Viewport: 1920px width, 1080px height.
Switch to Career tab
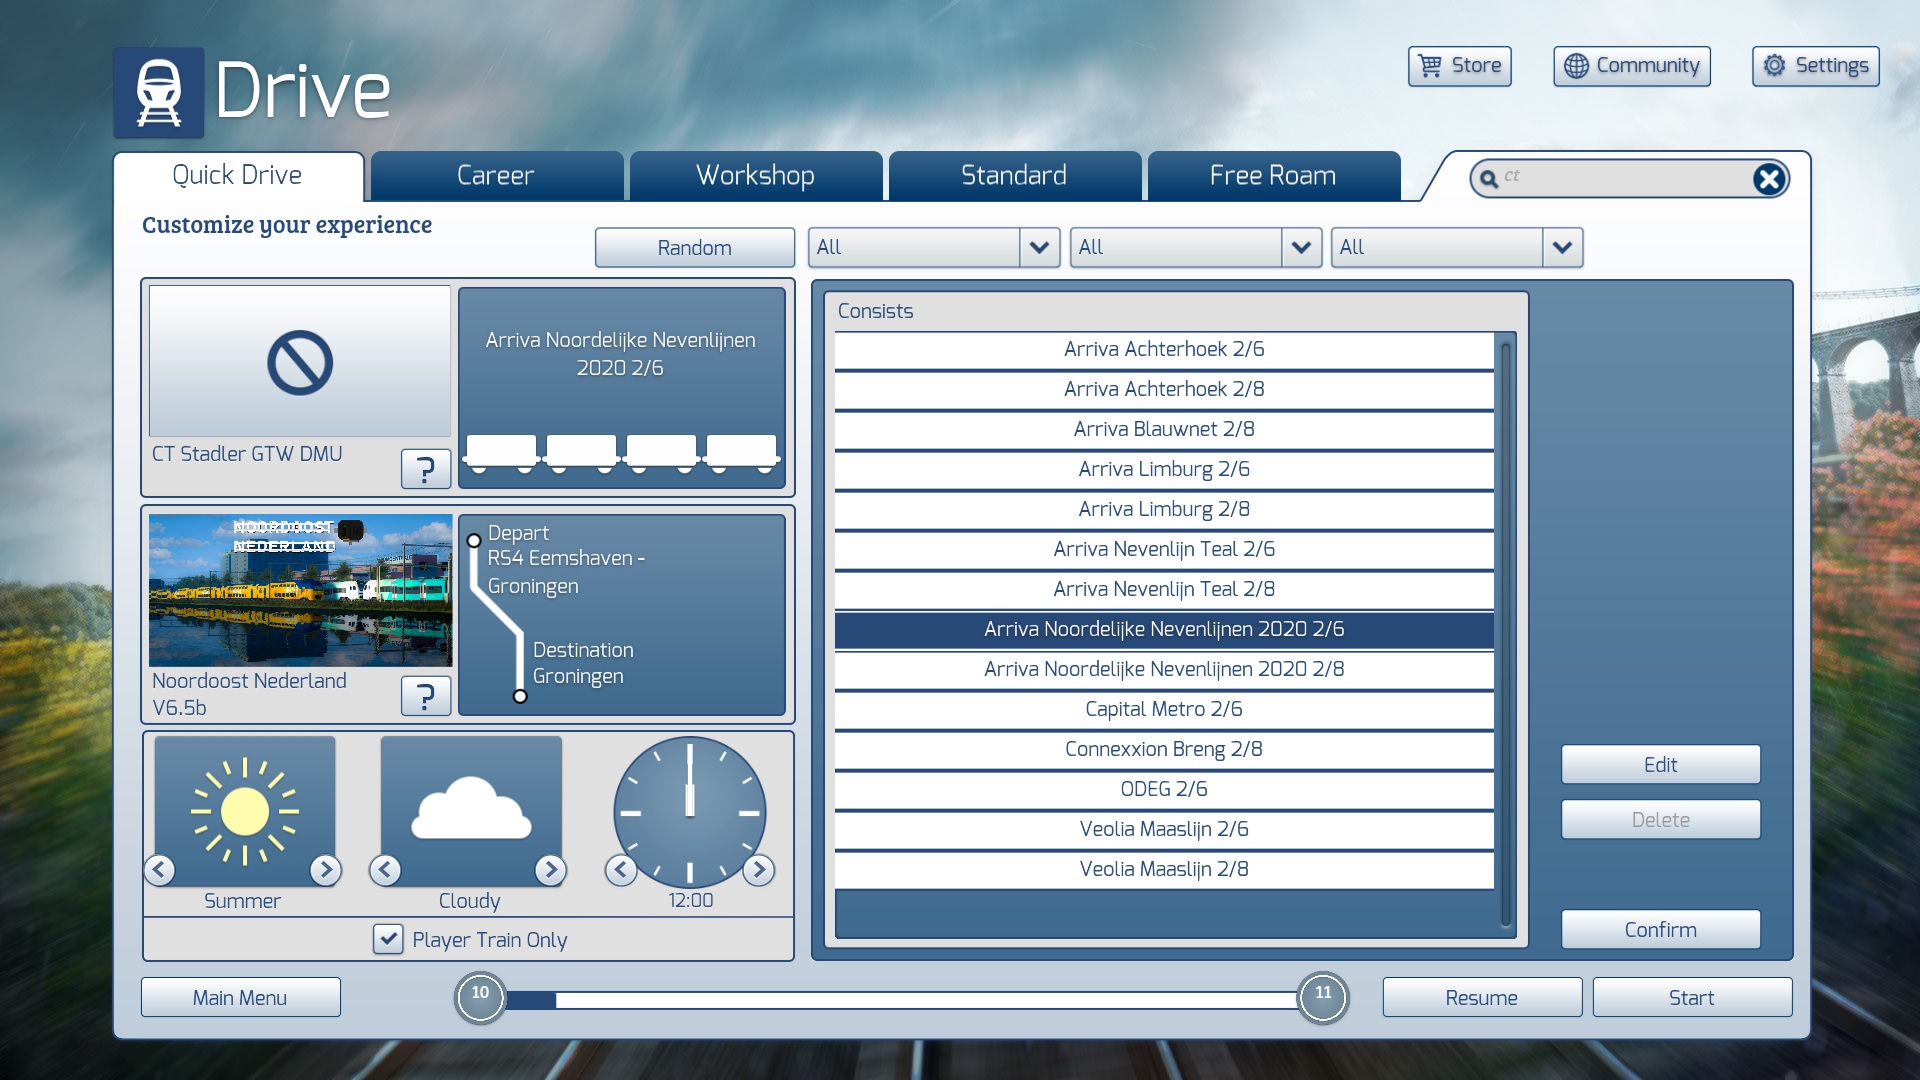tap(496, 176)
